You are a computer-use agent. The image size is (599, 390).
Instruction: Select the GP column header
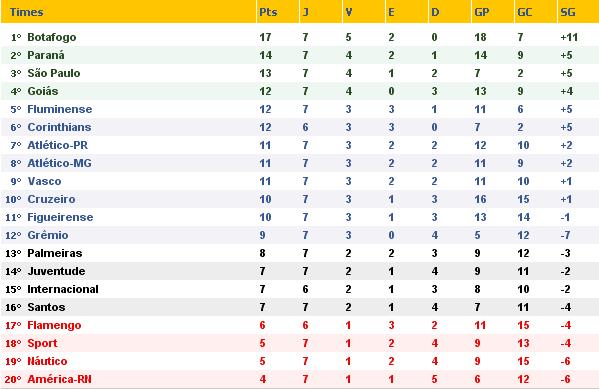tap(481, 12)
